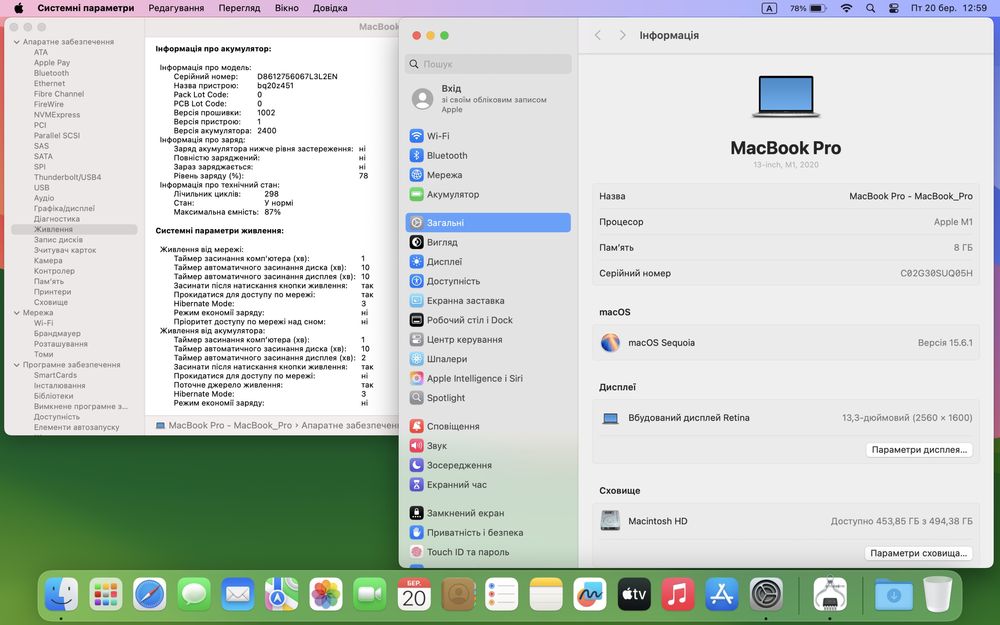This screenshot has width=1000, height=625.
Task: Launch Finder from the Dock
Action: click(x=62, y=594)
